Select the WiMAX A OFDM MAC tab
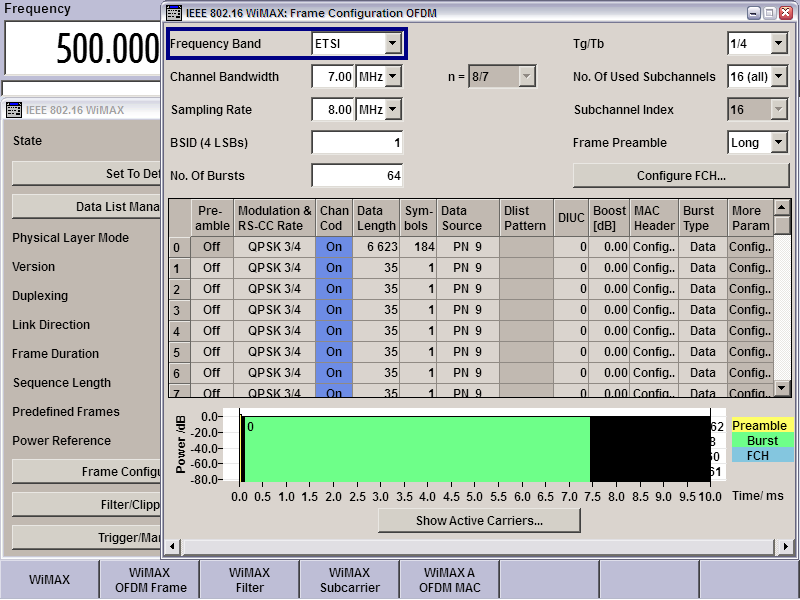The height and width of the screenshot is (600, 800). (x=449, y=580)
